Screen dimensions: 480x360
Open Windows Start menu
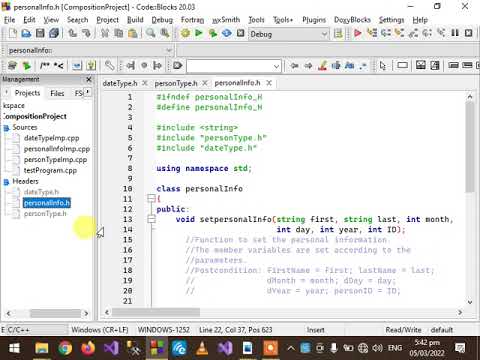click(14, 348)
